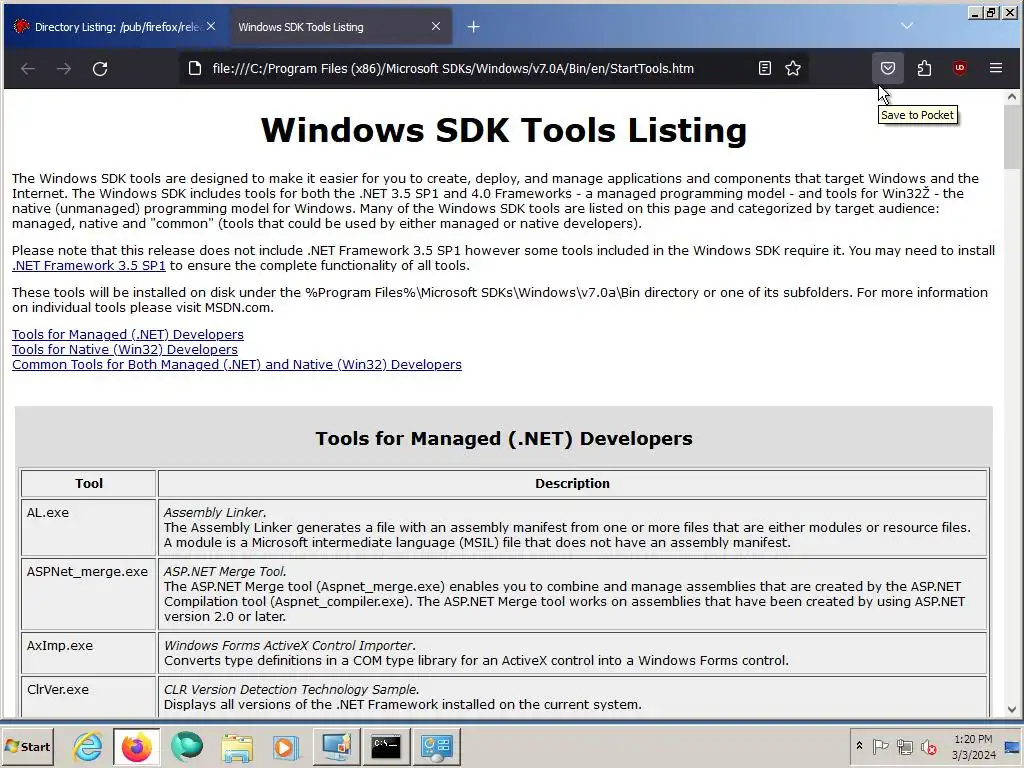Toggle reader view in address bar

765,68
